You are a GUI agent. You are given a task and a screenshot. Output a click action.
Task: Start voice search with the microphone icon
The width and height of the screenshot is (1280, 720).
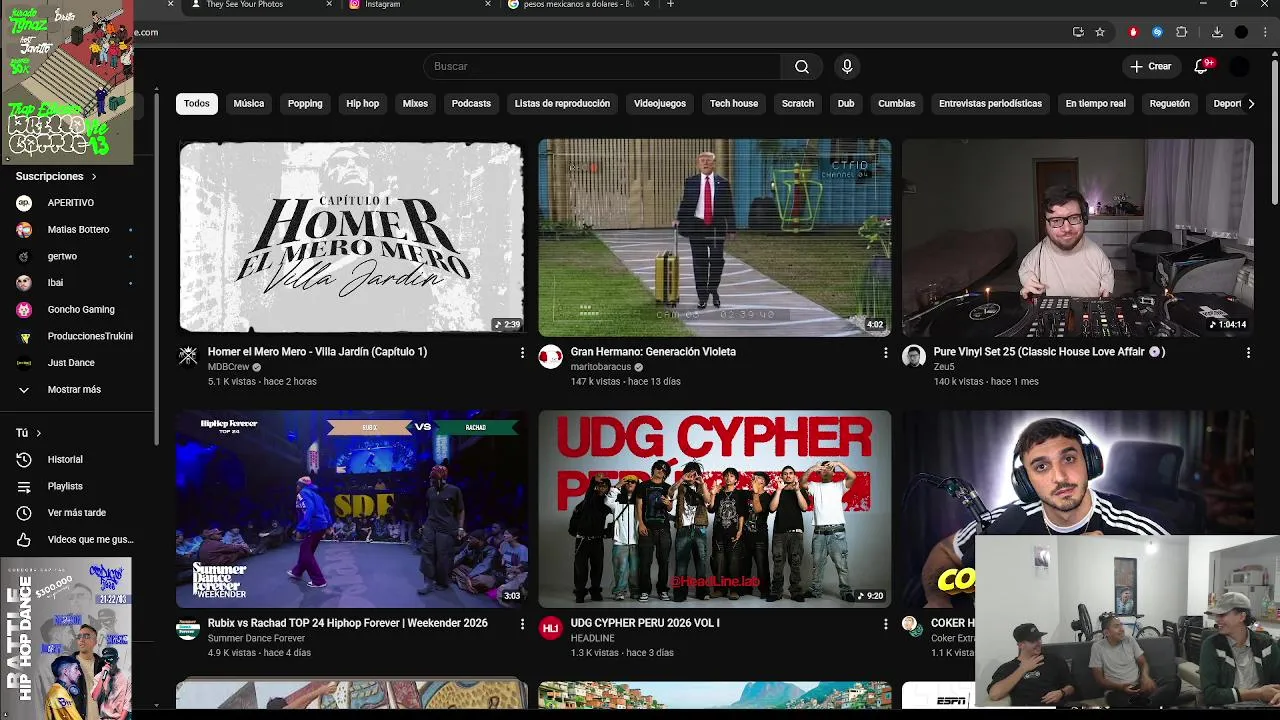[x=847, y=66]
